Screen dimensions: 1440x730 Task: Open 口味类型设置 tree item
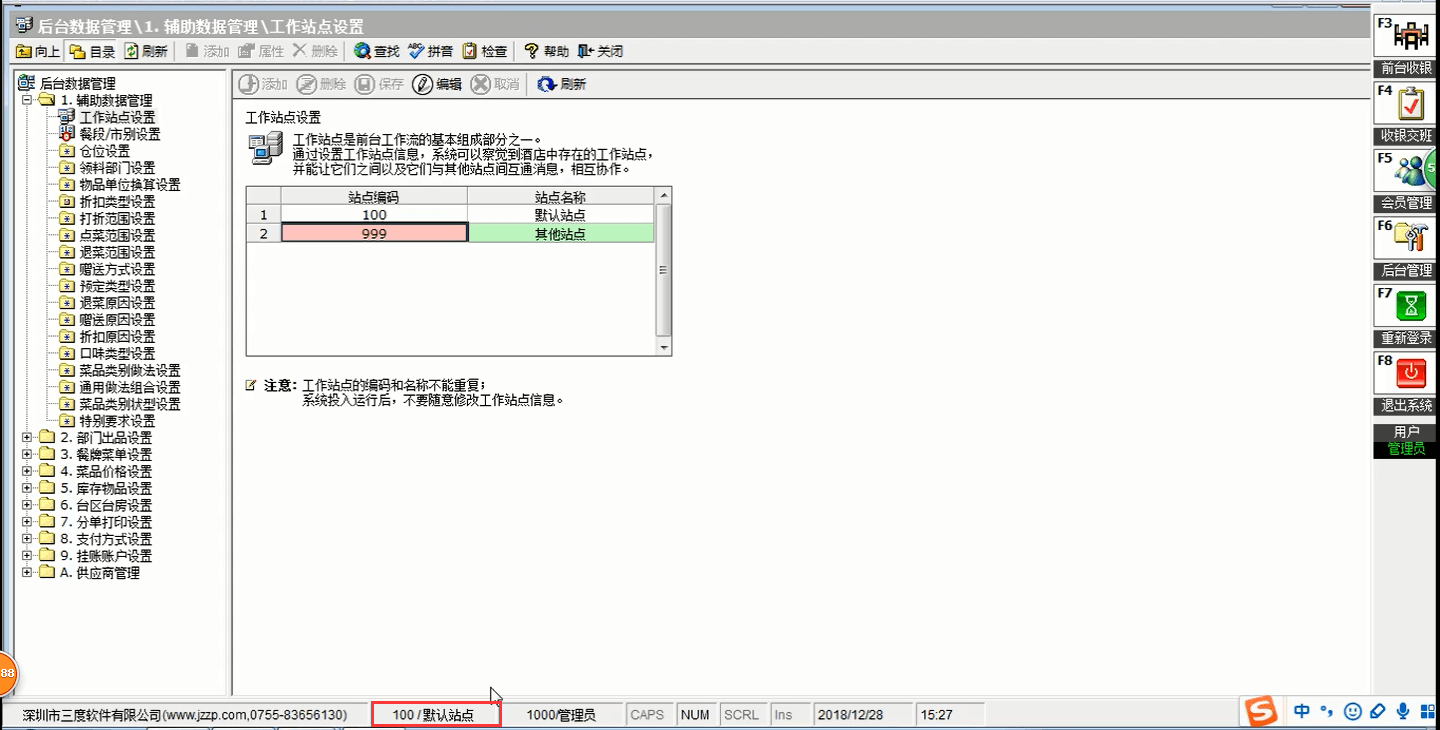[117, 354]
